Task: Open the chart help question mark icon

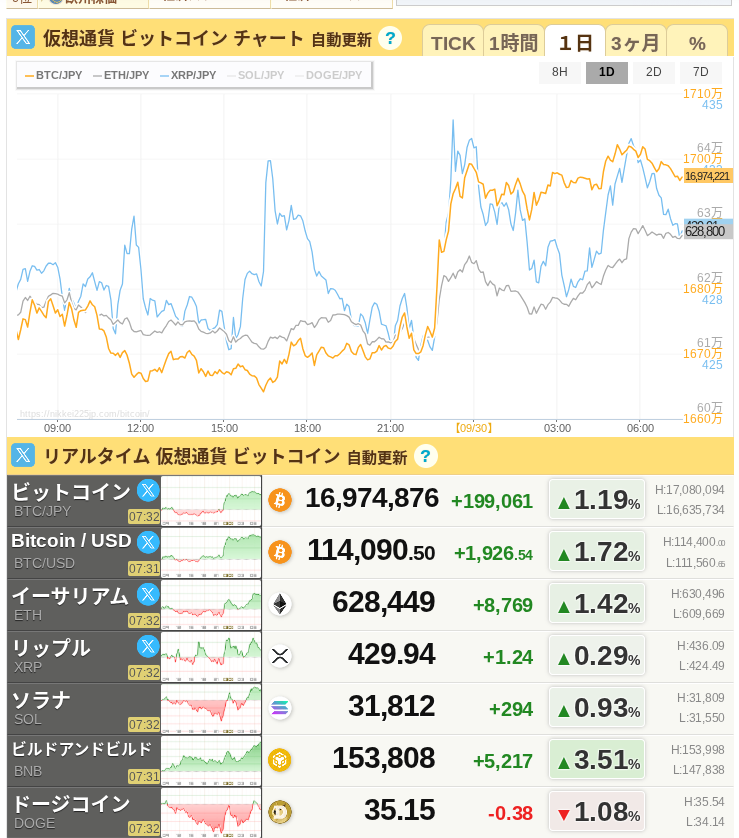Action: [x=390, y=39]
